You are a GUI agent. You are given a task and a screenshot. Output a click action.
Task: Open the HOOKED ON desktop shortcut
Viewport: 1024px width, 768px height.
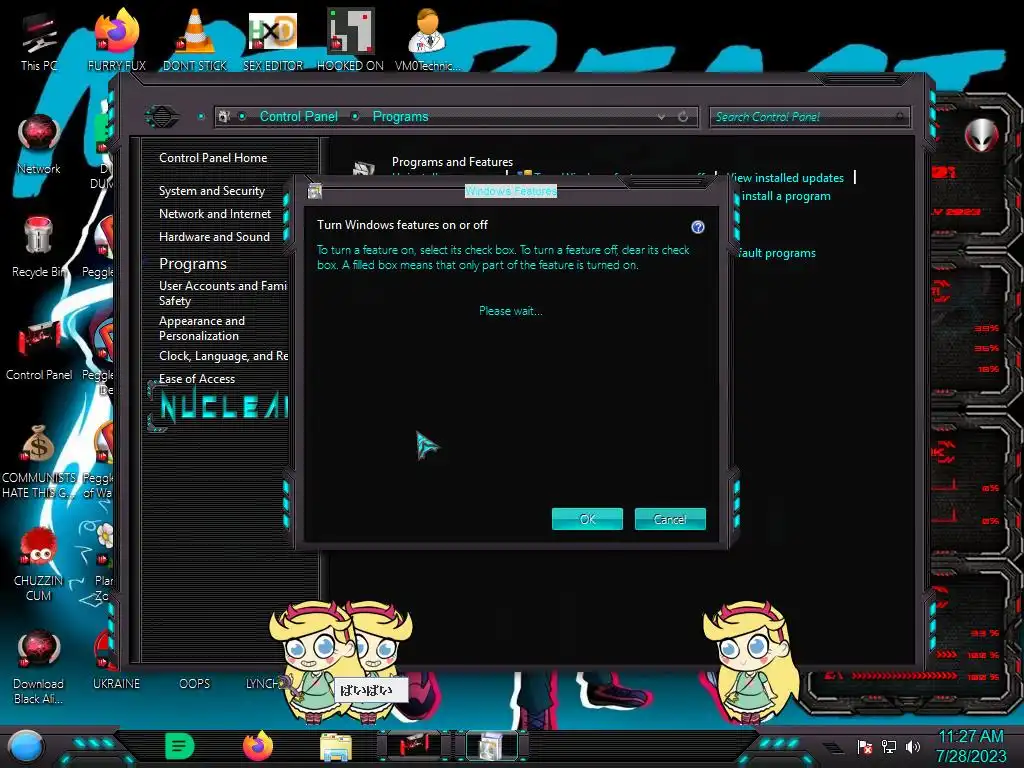pyautogui.click(x=350, y=40)
